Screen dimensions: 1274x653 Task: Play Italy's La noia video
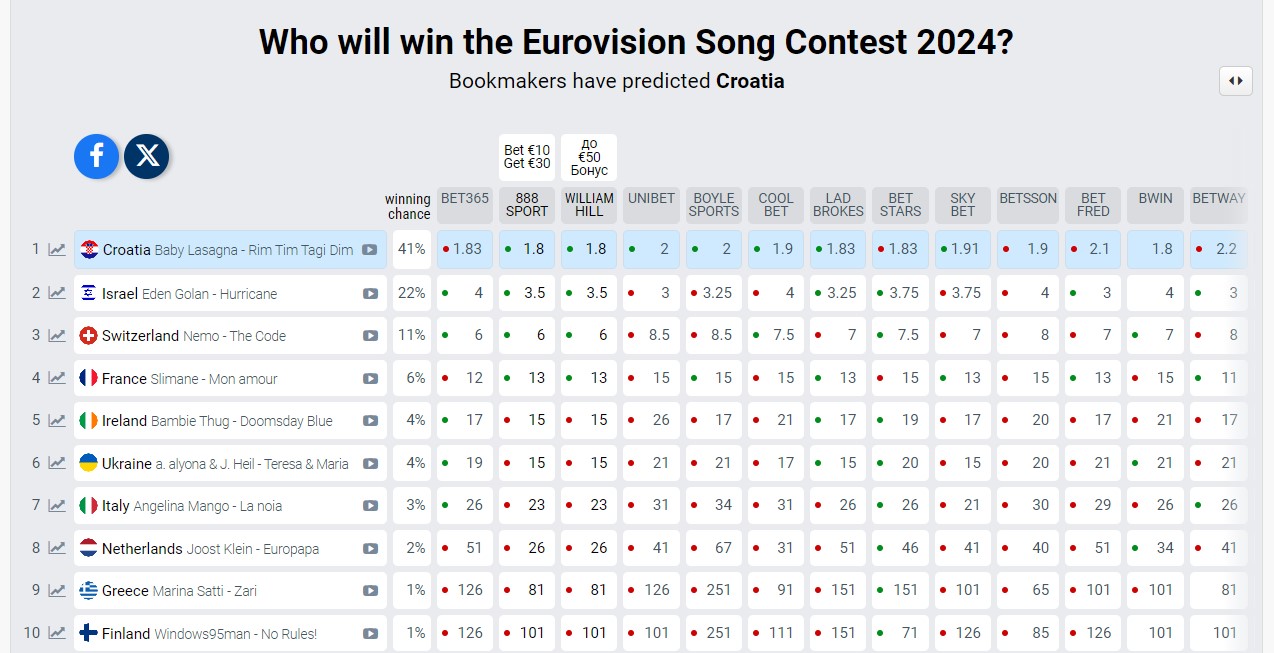(370, 506)
